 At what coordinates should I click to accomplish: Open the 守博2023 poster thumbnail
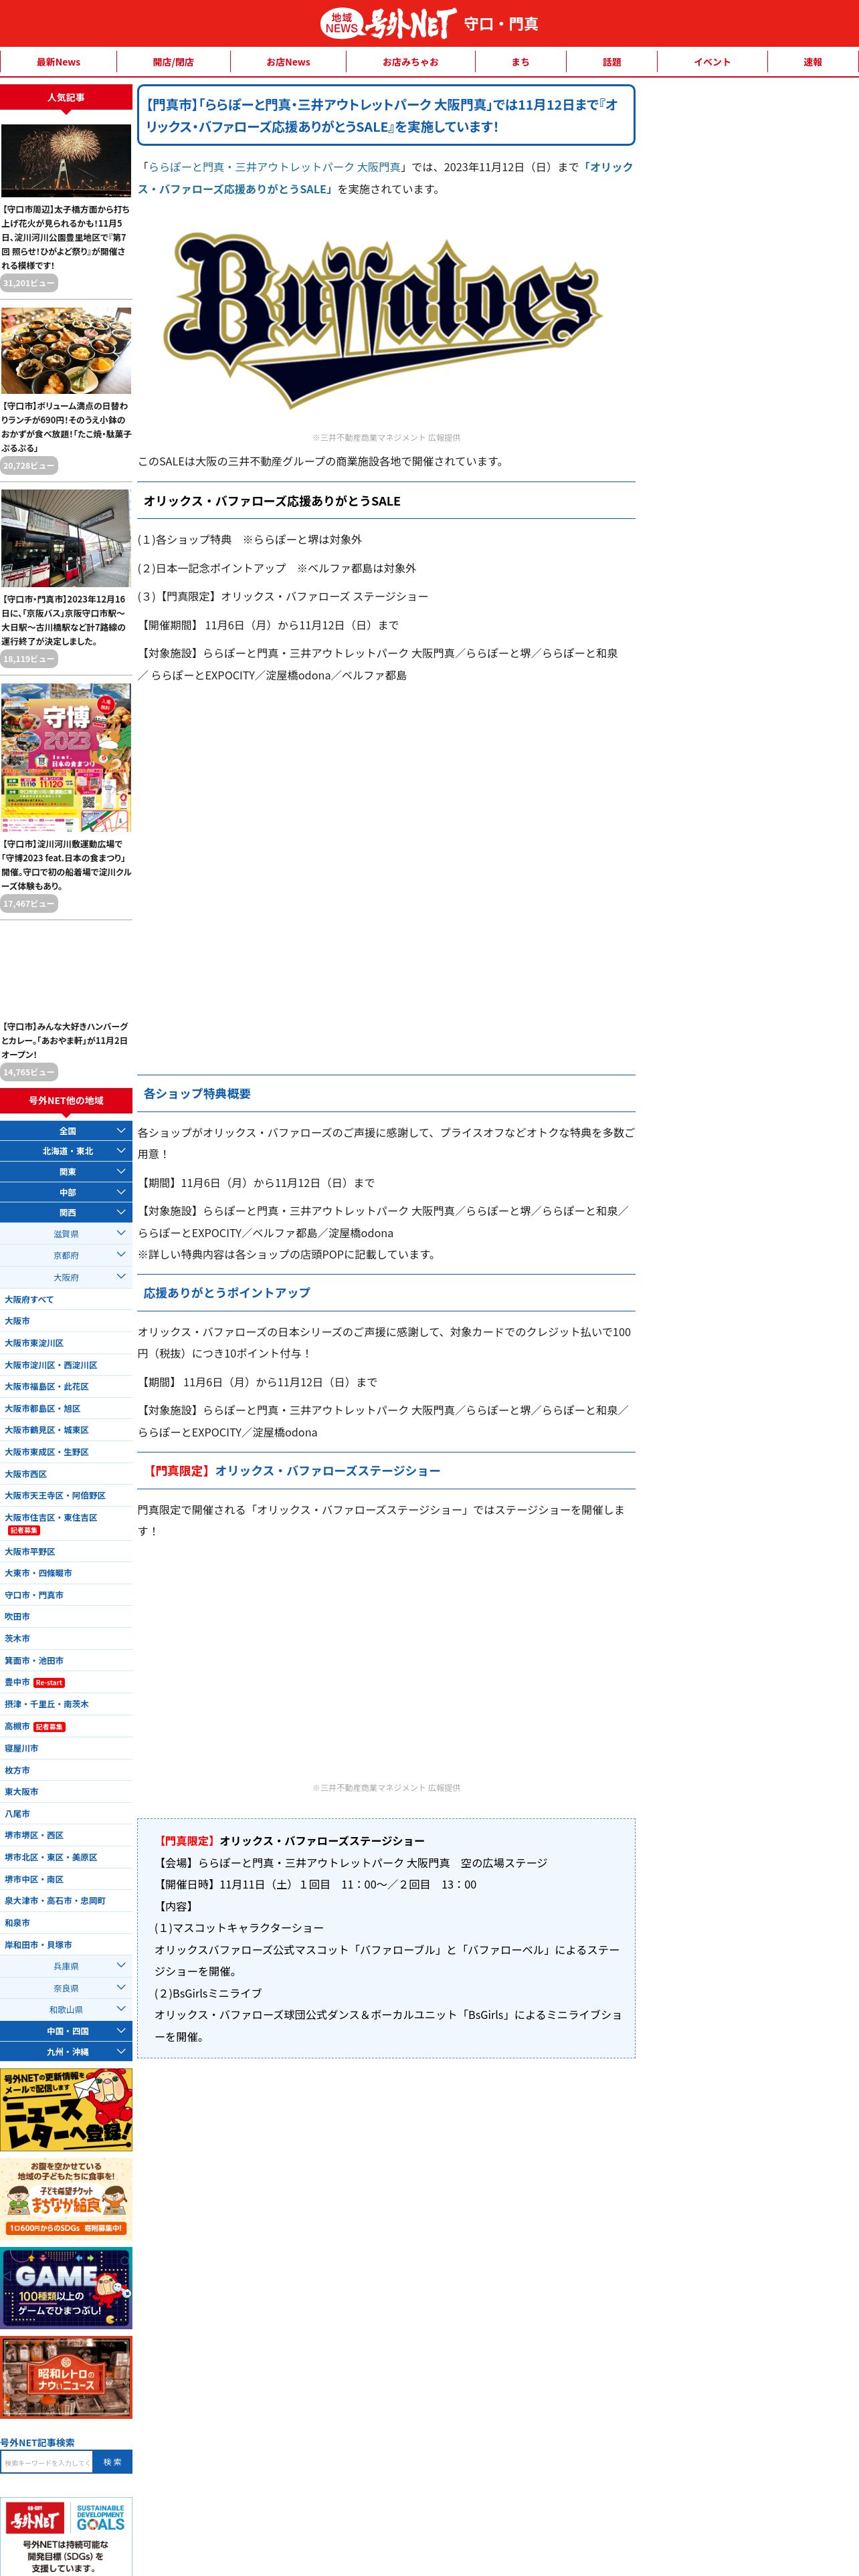(66, 757)
